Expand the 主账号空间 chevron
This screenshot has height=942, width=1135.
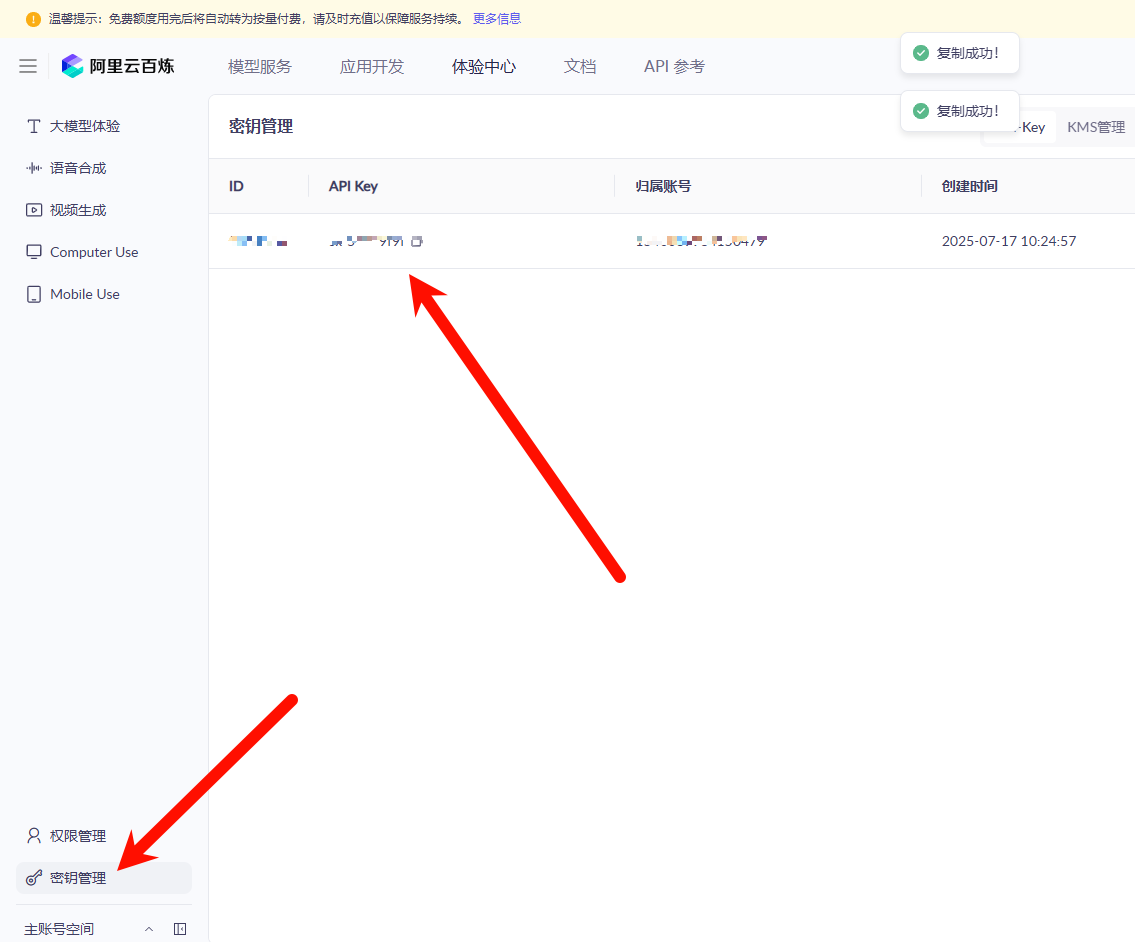[149, 929]
